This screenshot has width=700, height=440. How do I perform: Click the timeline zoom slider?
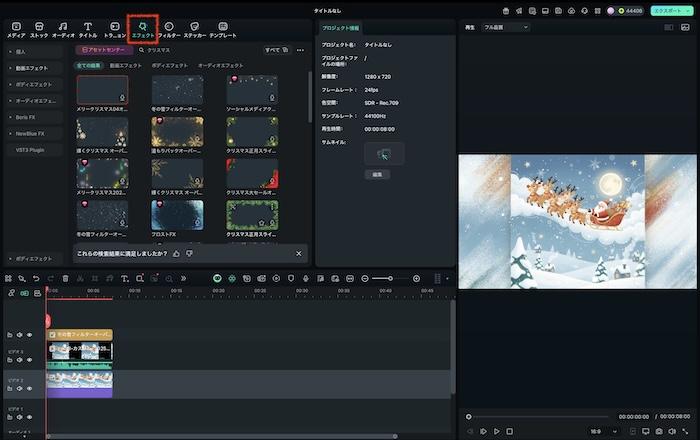pos(392,278)
